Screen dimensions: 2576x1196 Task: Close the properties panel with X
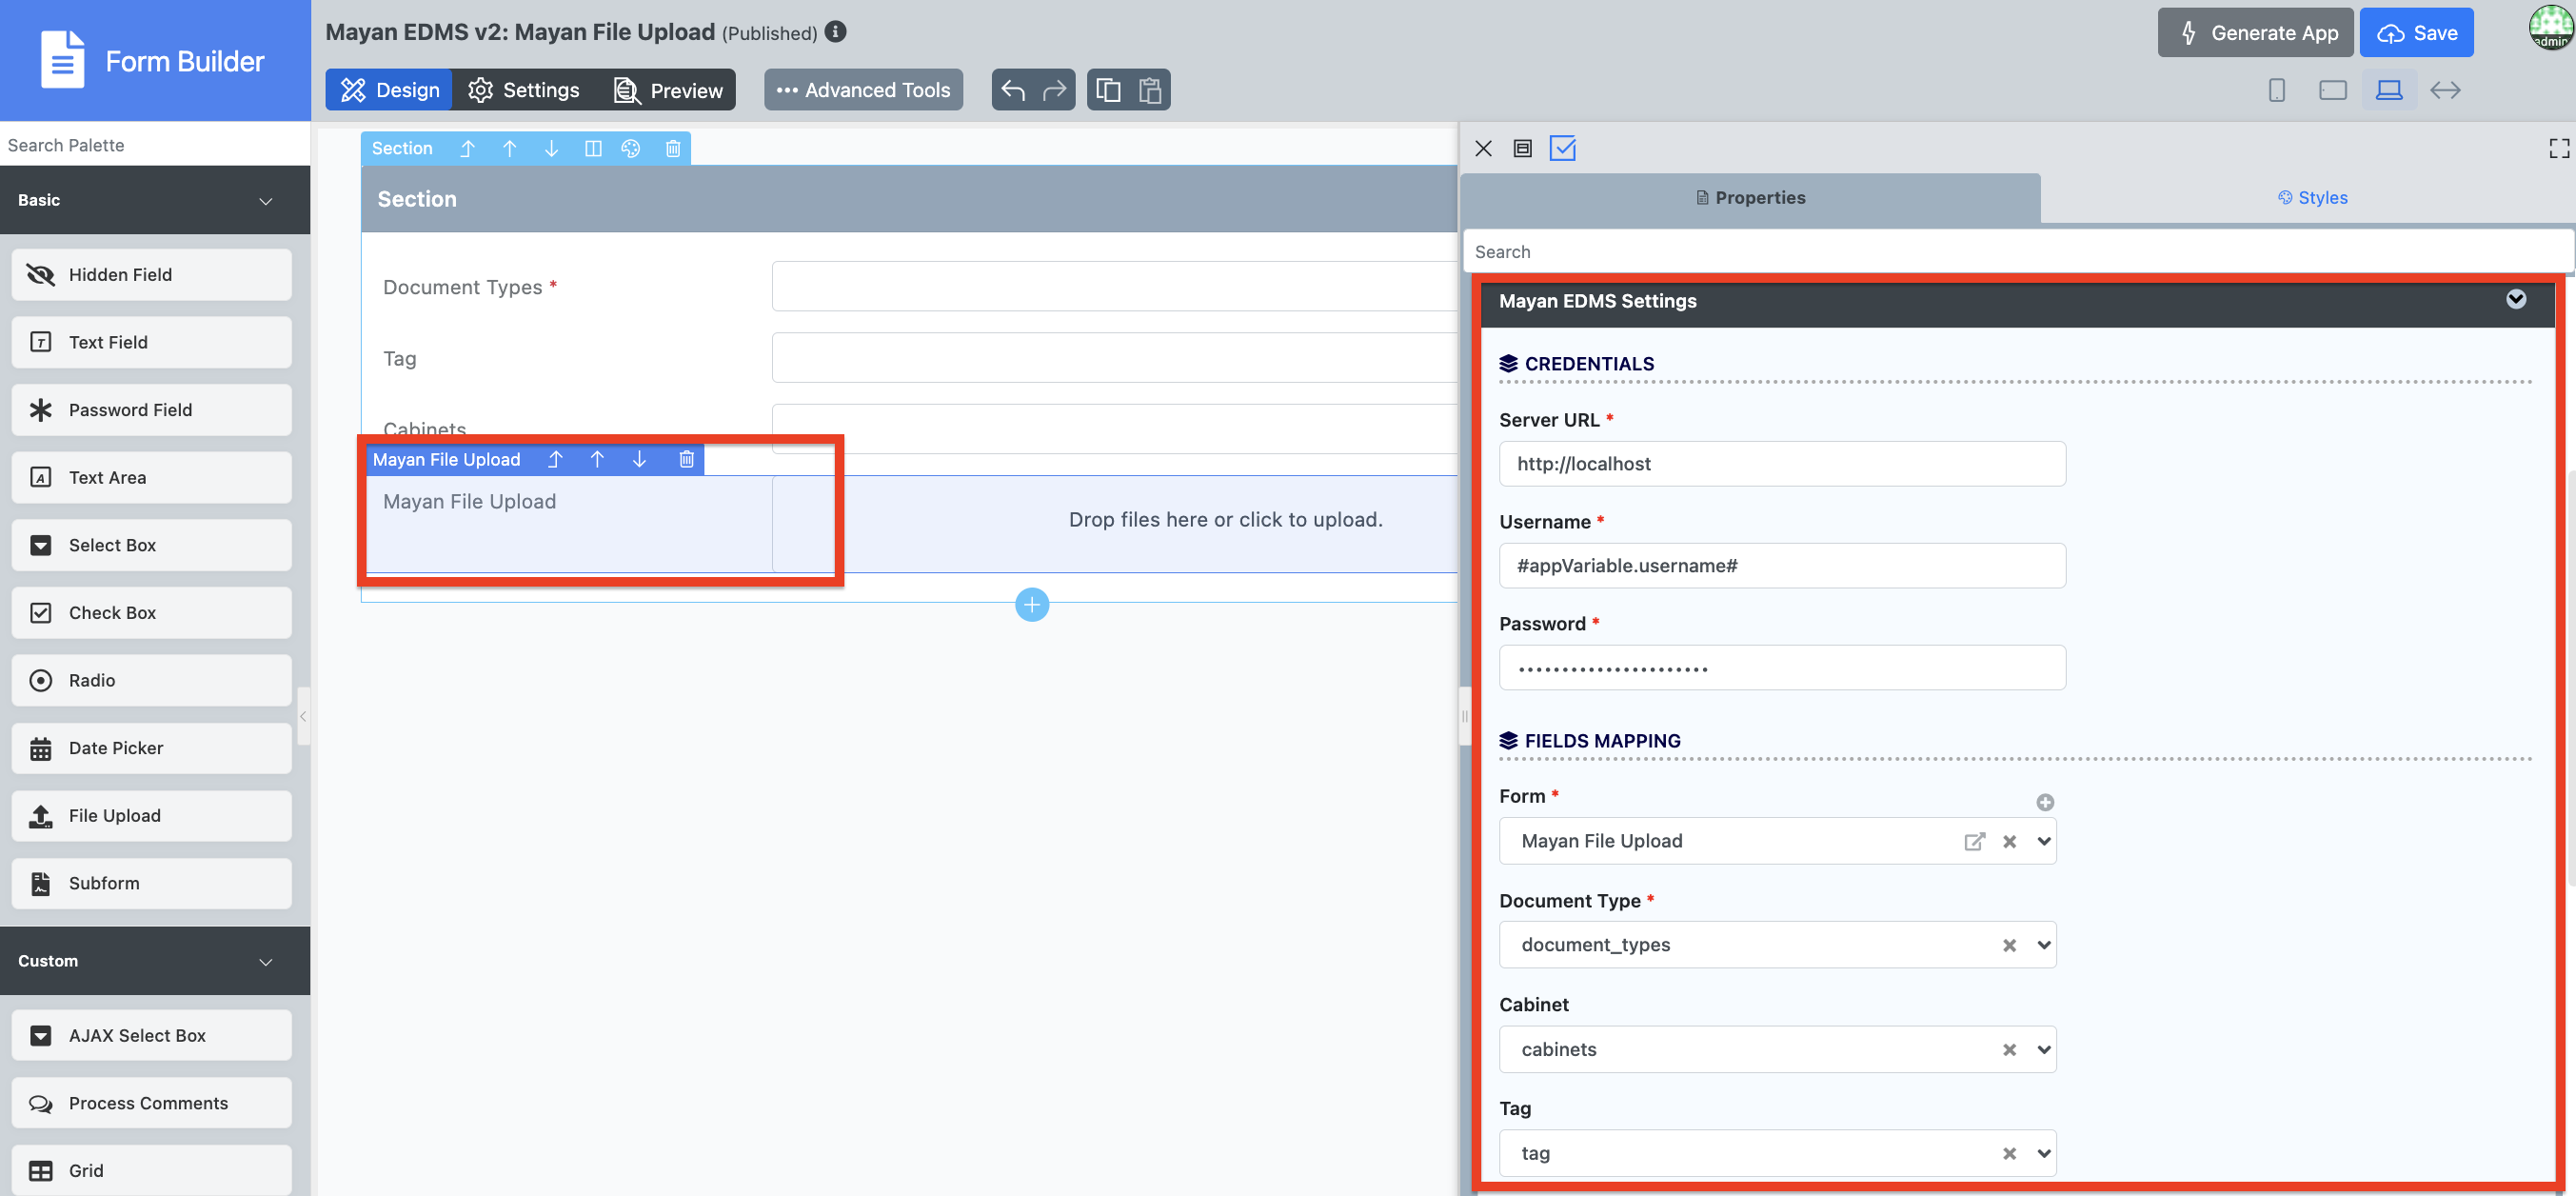(1483, 149)
